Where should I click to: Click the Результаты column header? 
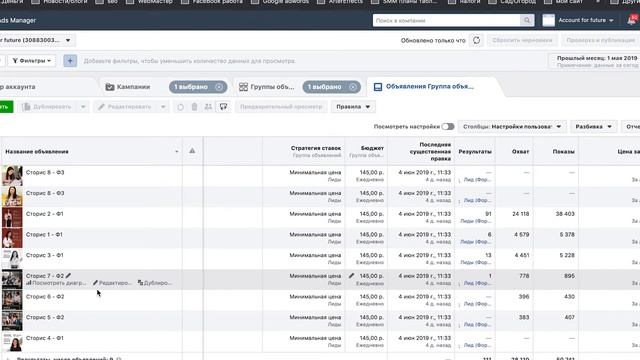pyautogui.click(x=475, y=151)
